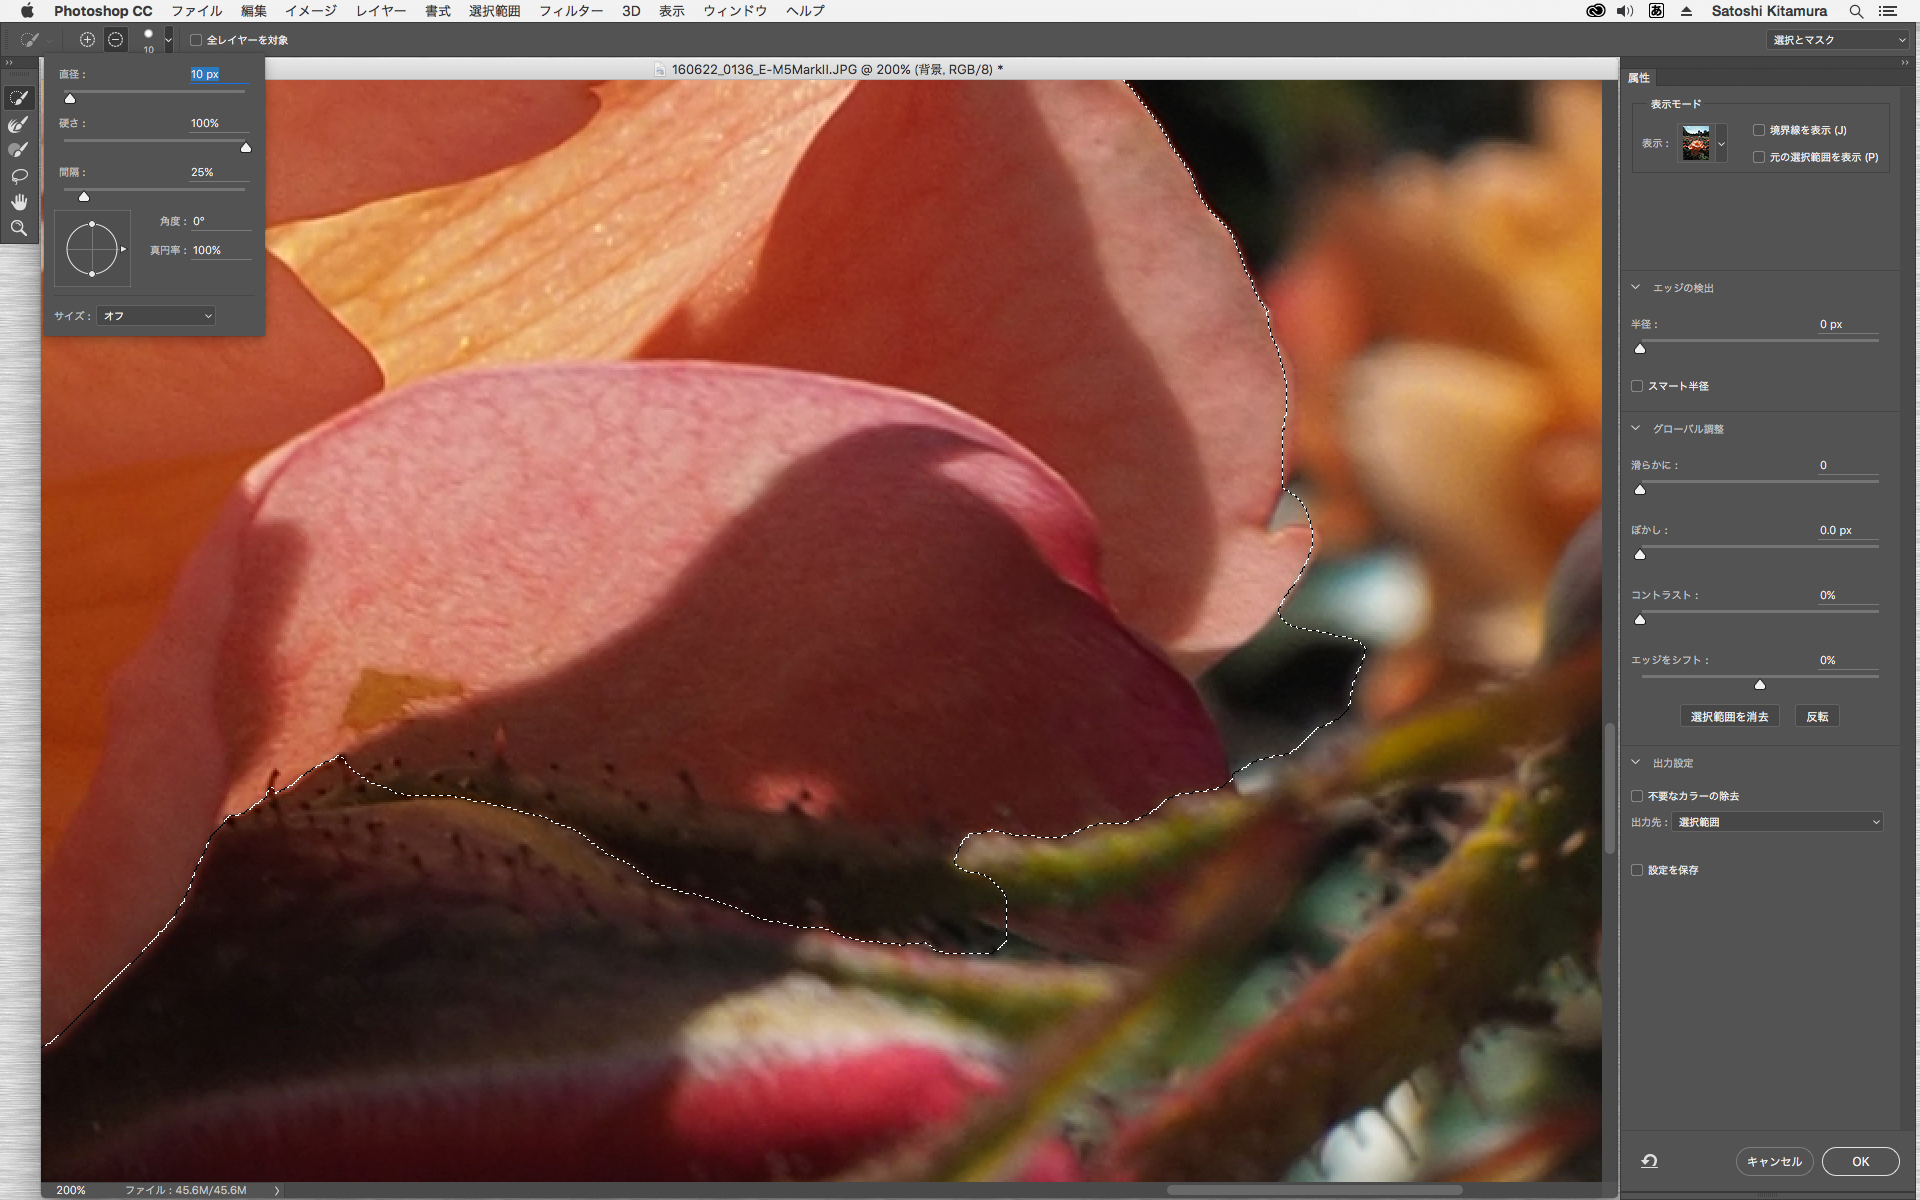Click the add to selection icon
1920x1200 pixels.
coord(87,40)
